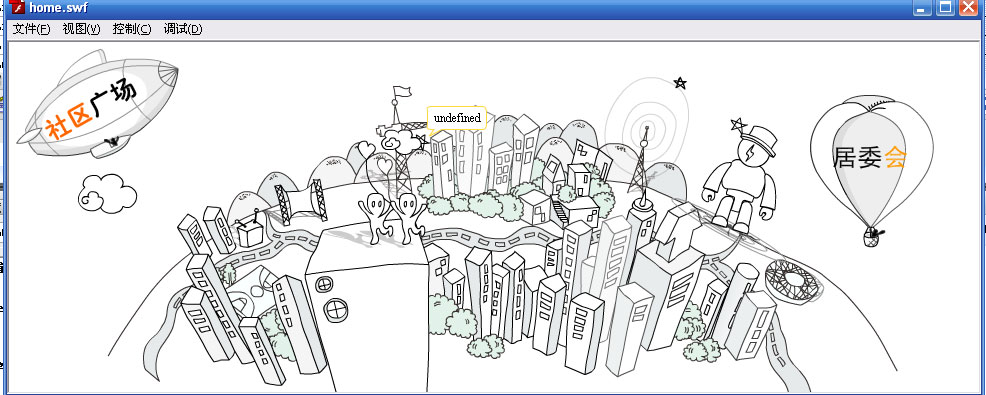This screenshot has width=986, height=395.
Task: Open the 文件(F) menu
Action: pyautogui.click(x=31, y=29)
